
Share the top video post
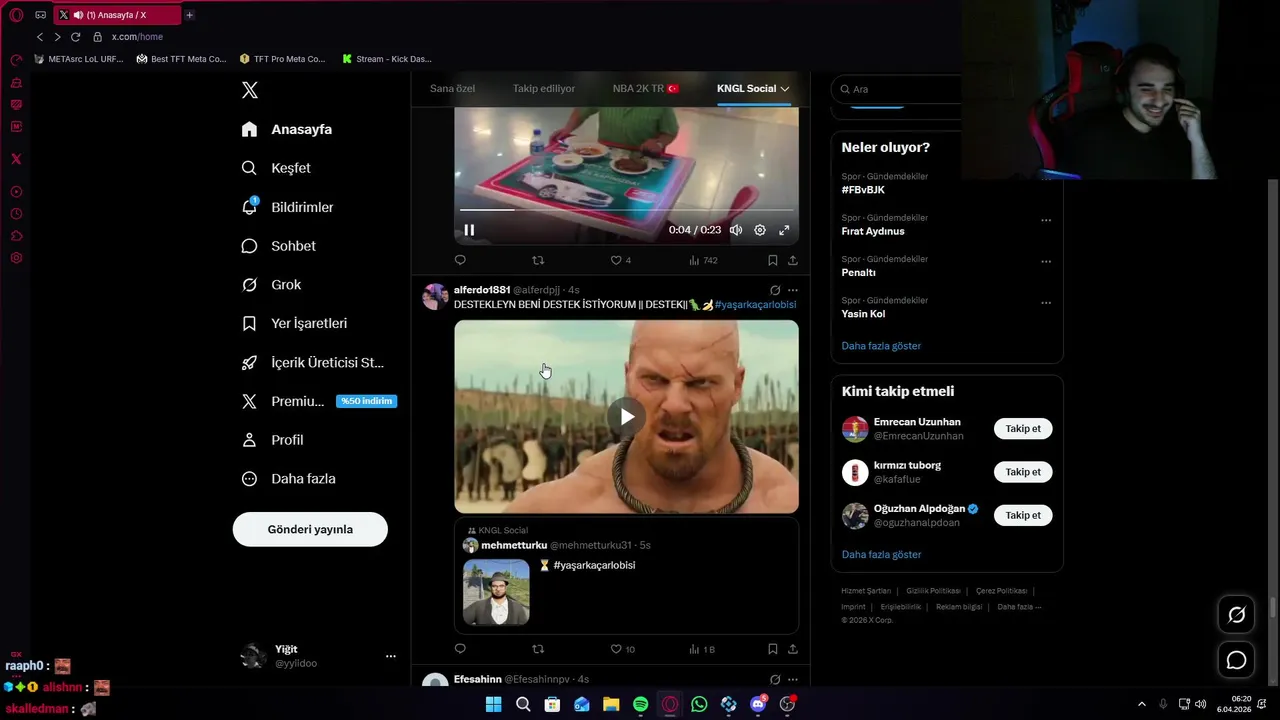[793, 260]
